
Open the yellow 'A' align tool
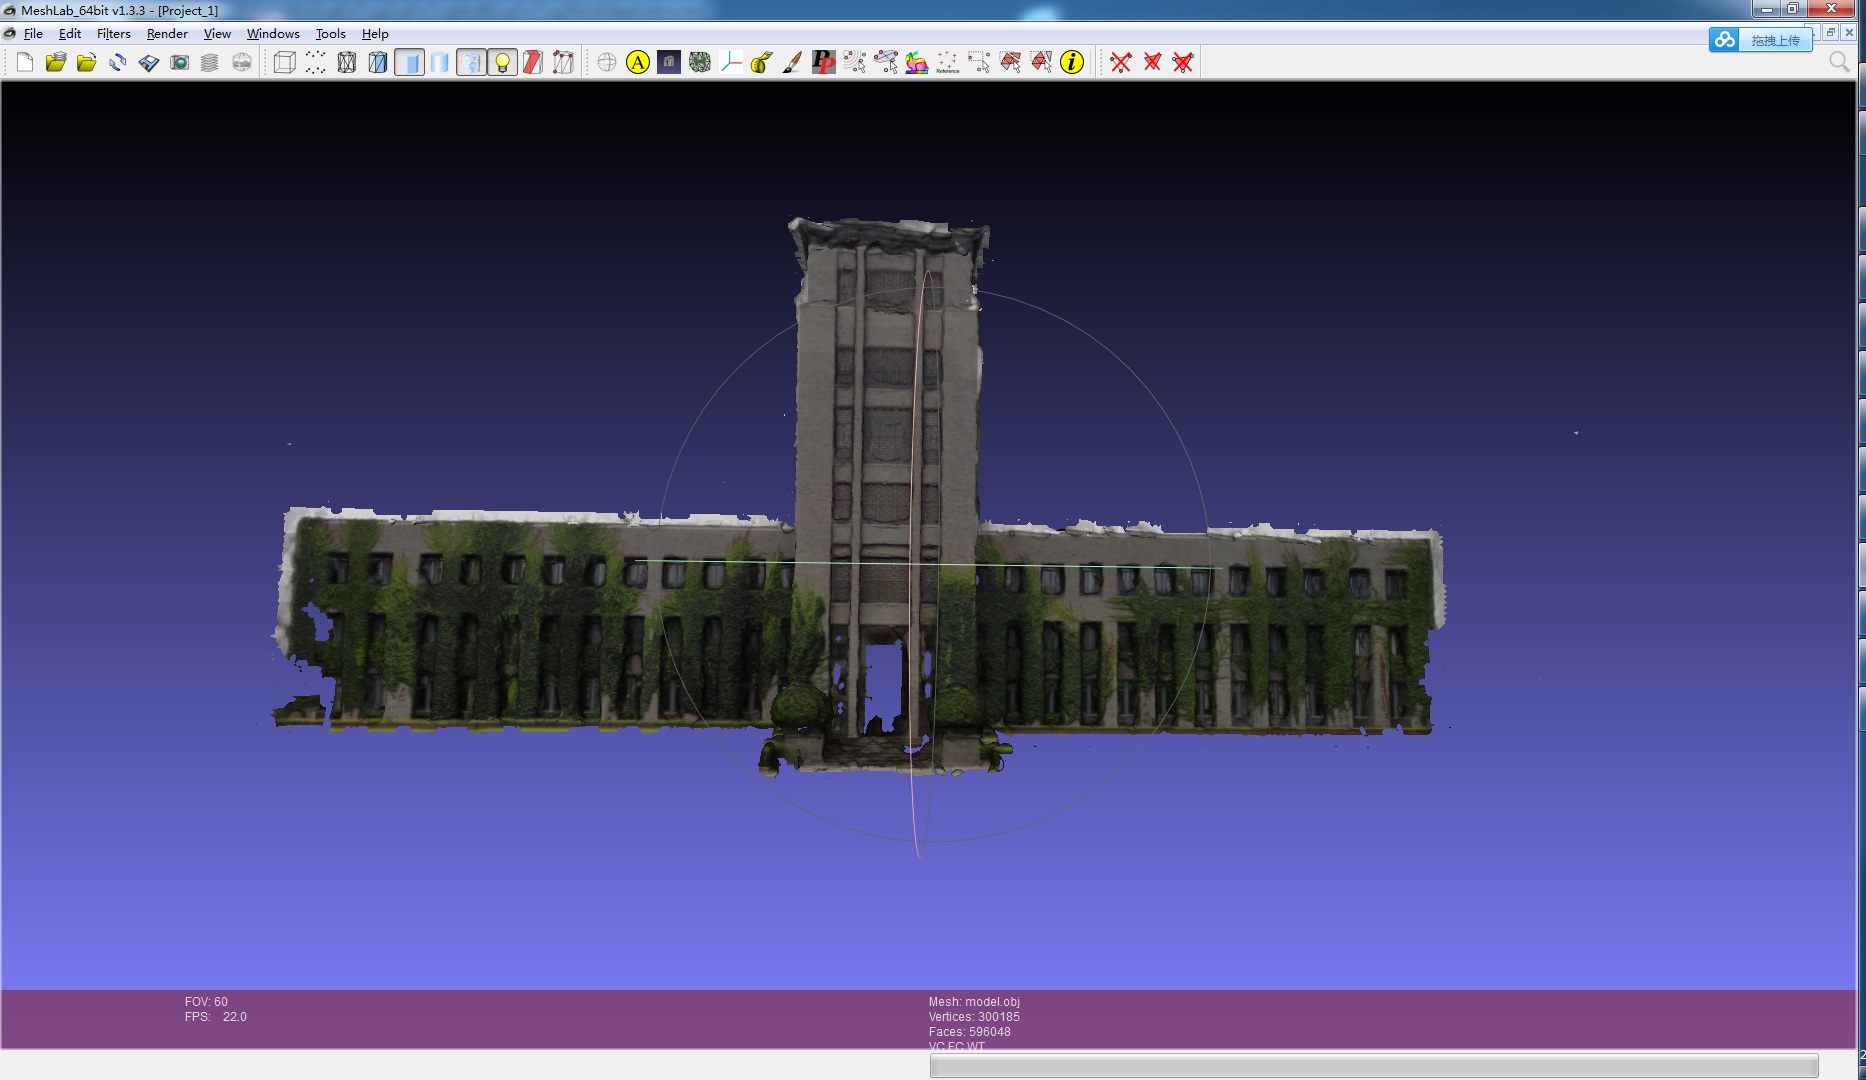[638, 62]
